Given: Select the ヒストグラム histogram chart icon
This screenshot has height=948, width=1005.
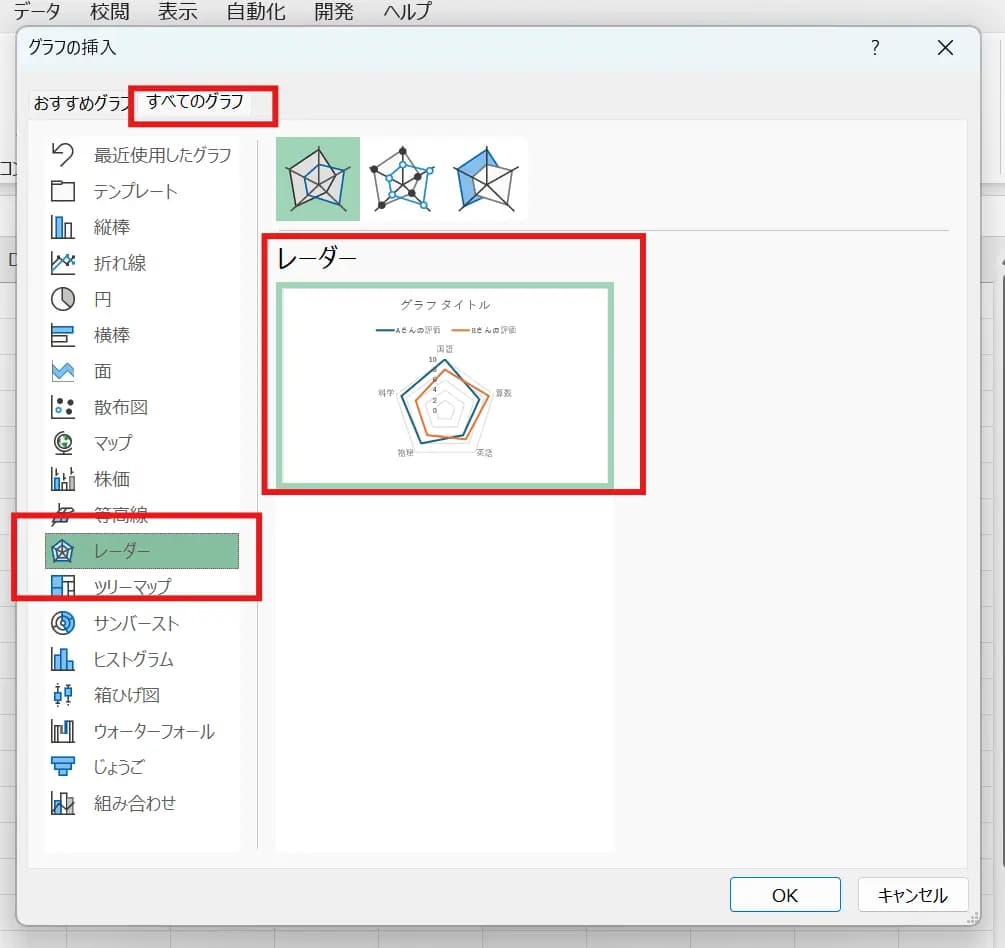Looking at the screenshot, I should click(63, 659).
